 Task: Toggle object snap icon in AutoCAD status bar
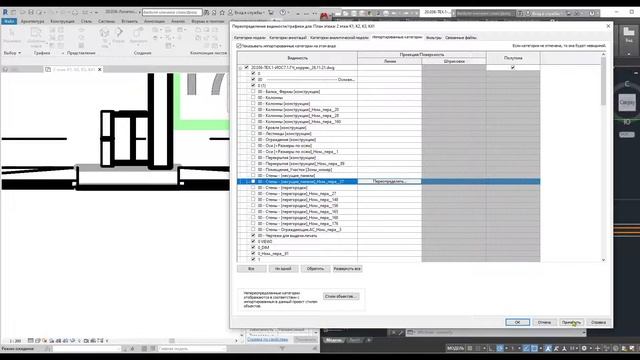click(x=534, y=348)
